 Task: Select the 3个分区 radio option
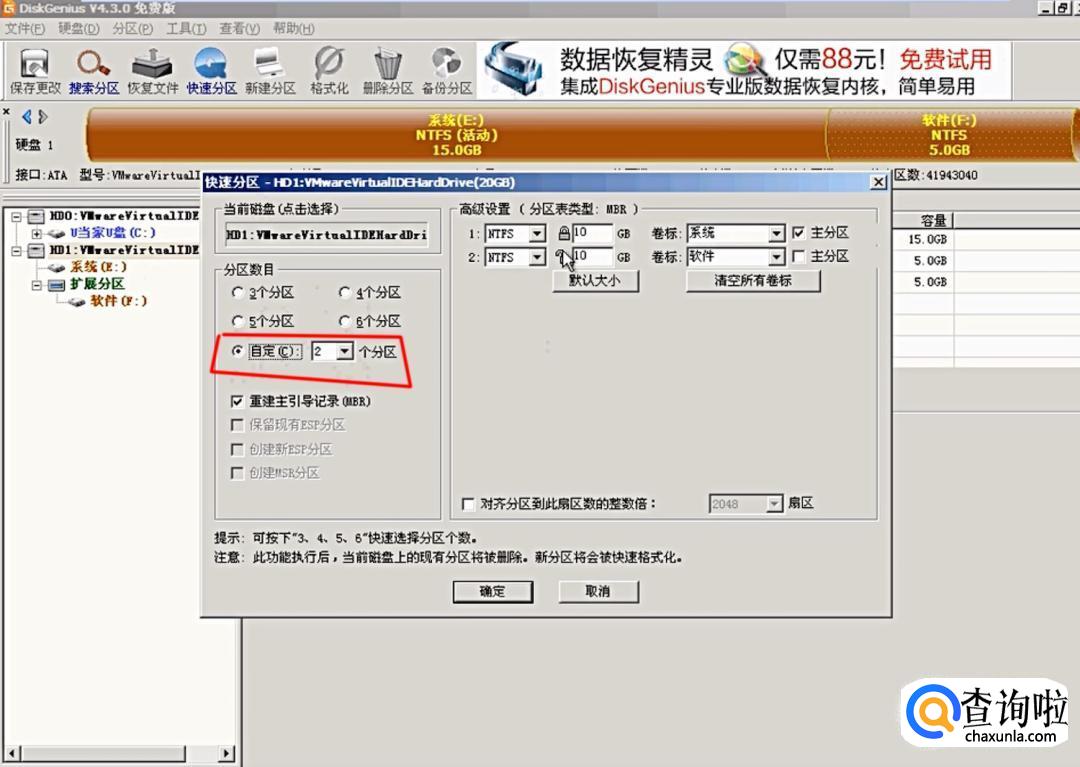point(238,293)
